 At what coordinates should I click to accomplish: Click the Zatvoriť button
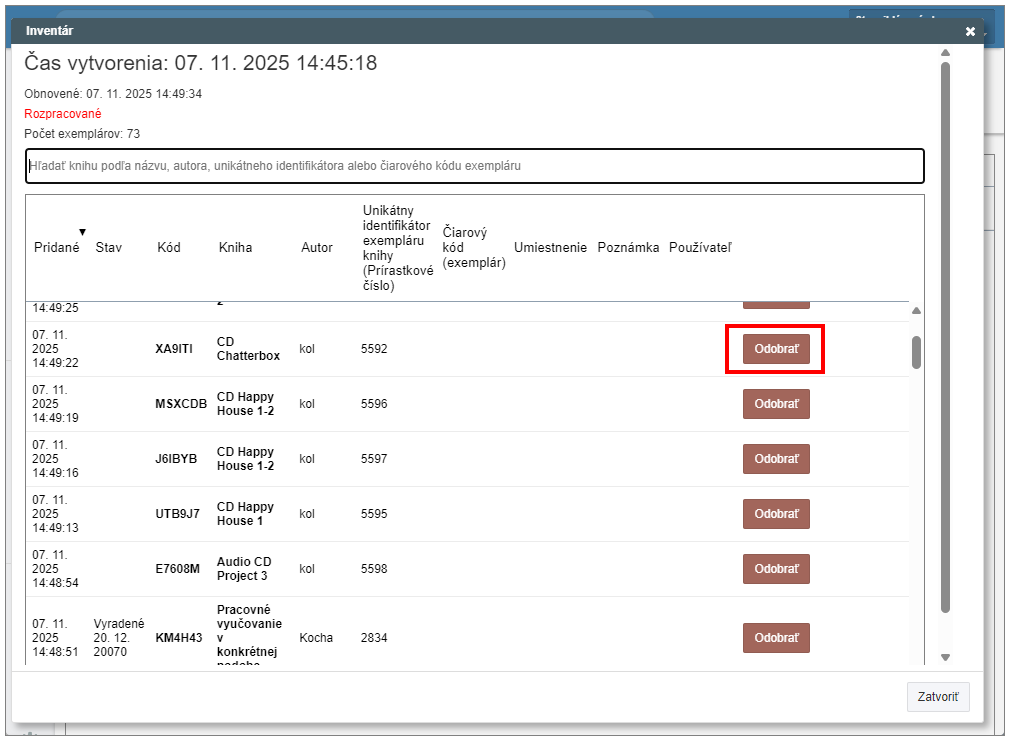pyautogui.click(x=937, y=697)
